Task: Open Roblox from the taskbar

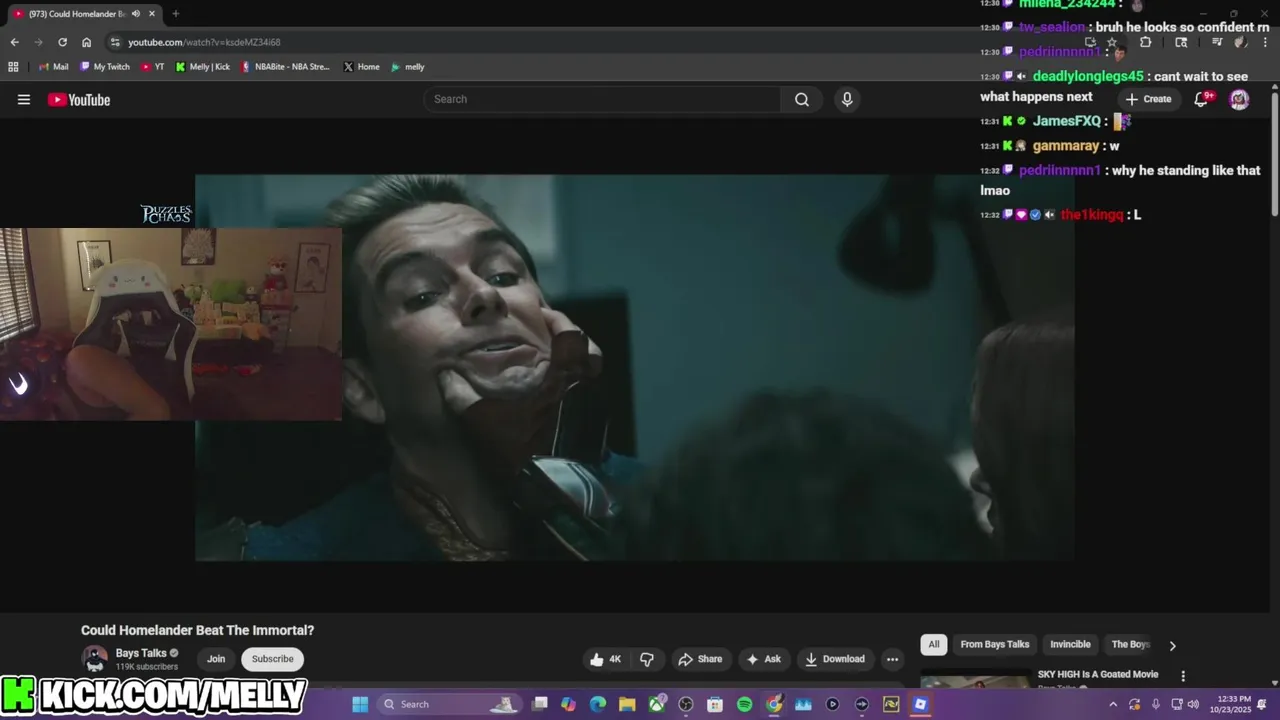Action: 920,704
